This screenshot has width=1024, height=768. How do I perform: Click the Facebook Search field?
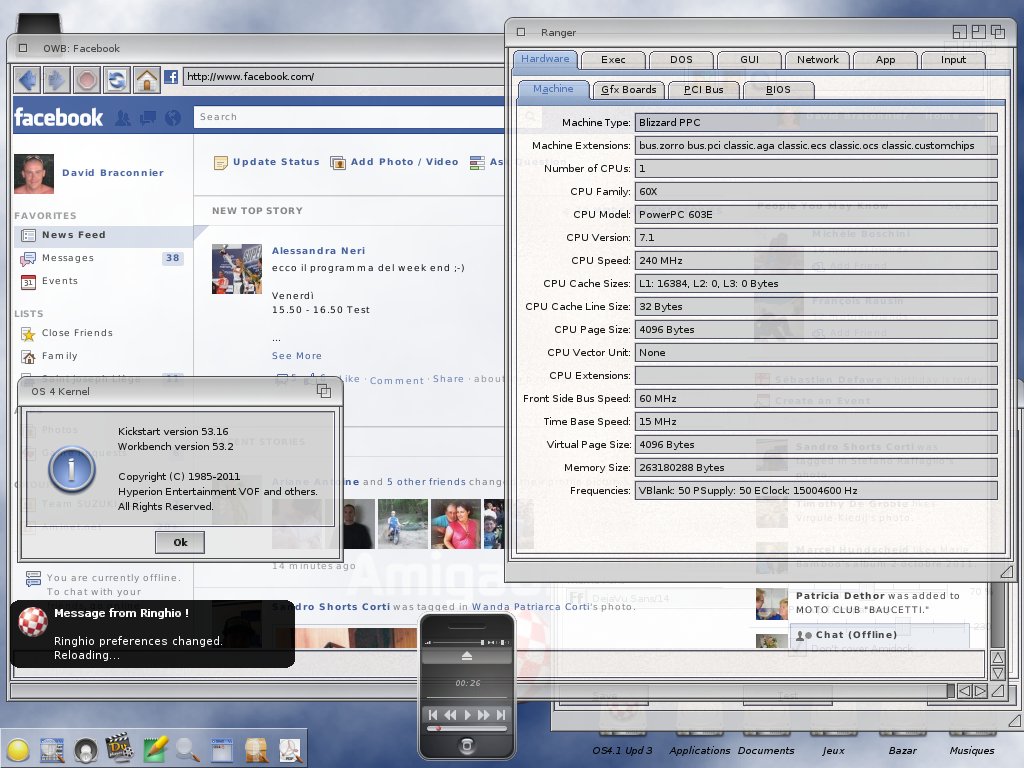tap(349, 117)
